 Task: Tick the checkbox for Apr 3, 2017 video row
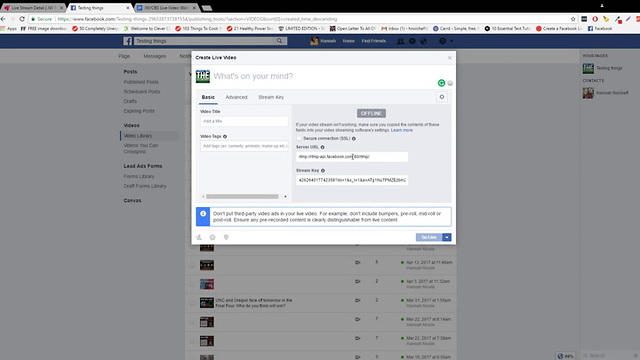[192, 284]
